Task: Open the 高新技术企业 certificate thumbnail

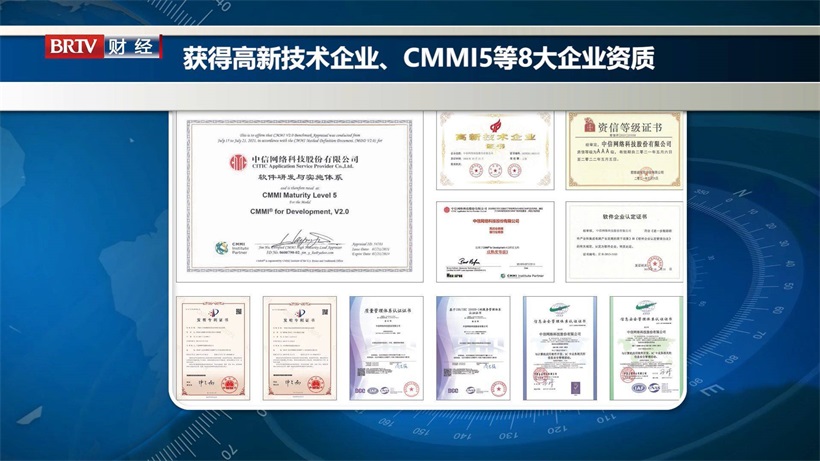Action: (x=495, y=151)
